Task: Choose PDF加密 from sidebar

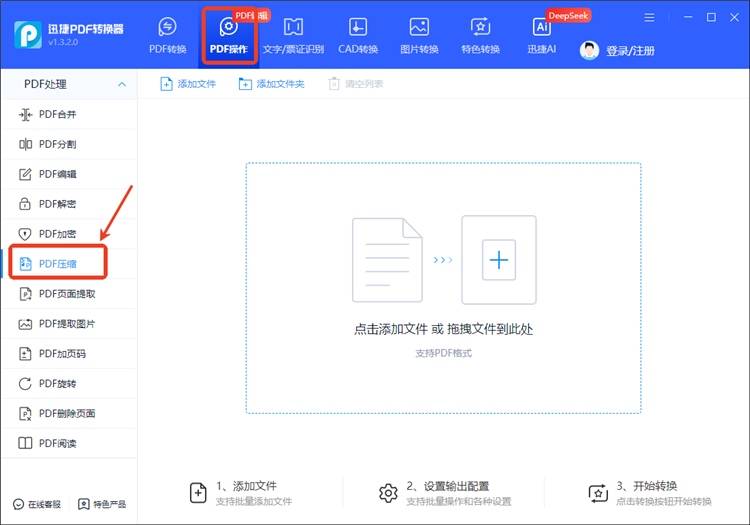Action: (57, 234)
